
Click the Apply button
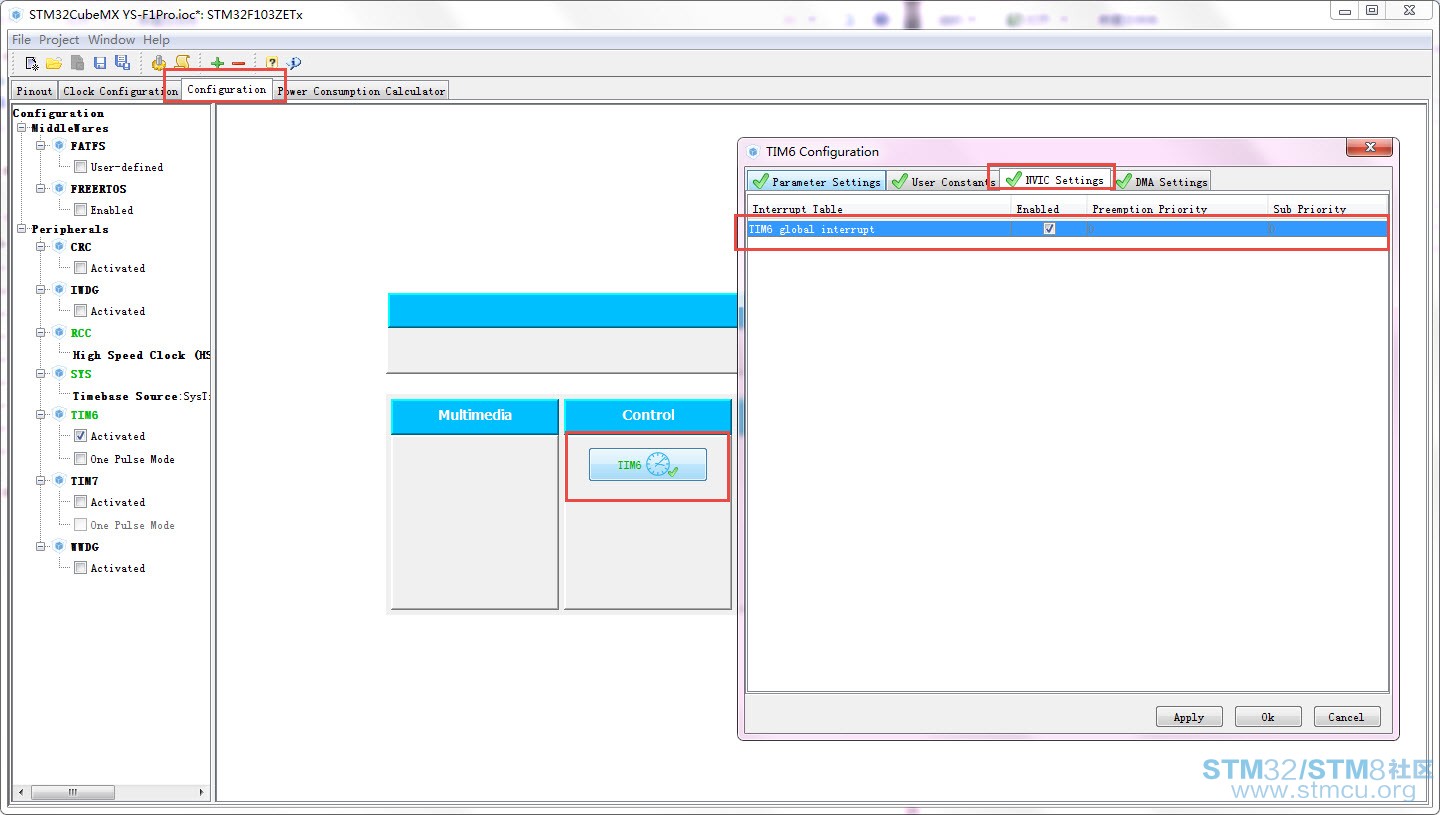pyautogui.click(x=1189, y=717)
